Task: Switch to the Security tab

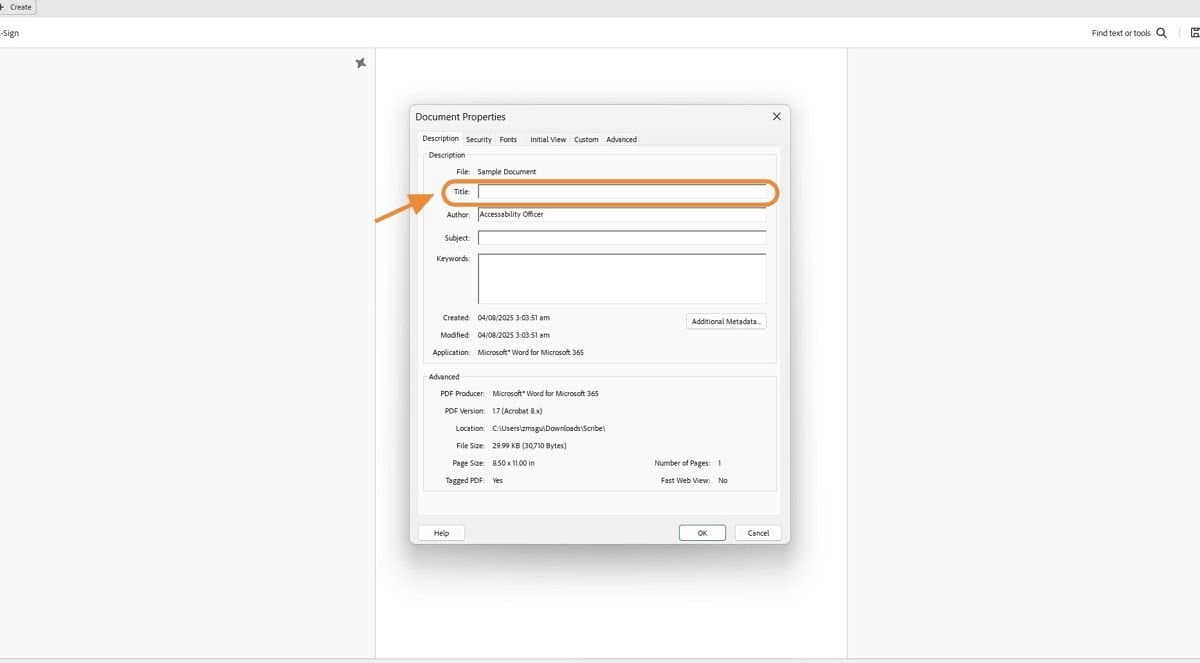Action: click(x=479, y=139)
